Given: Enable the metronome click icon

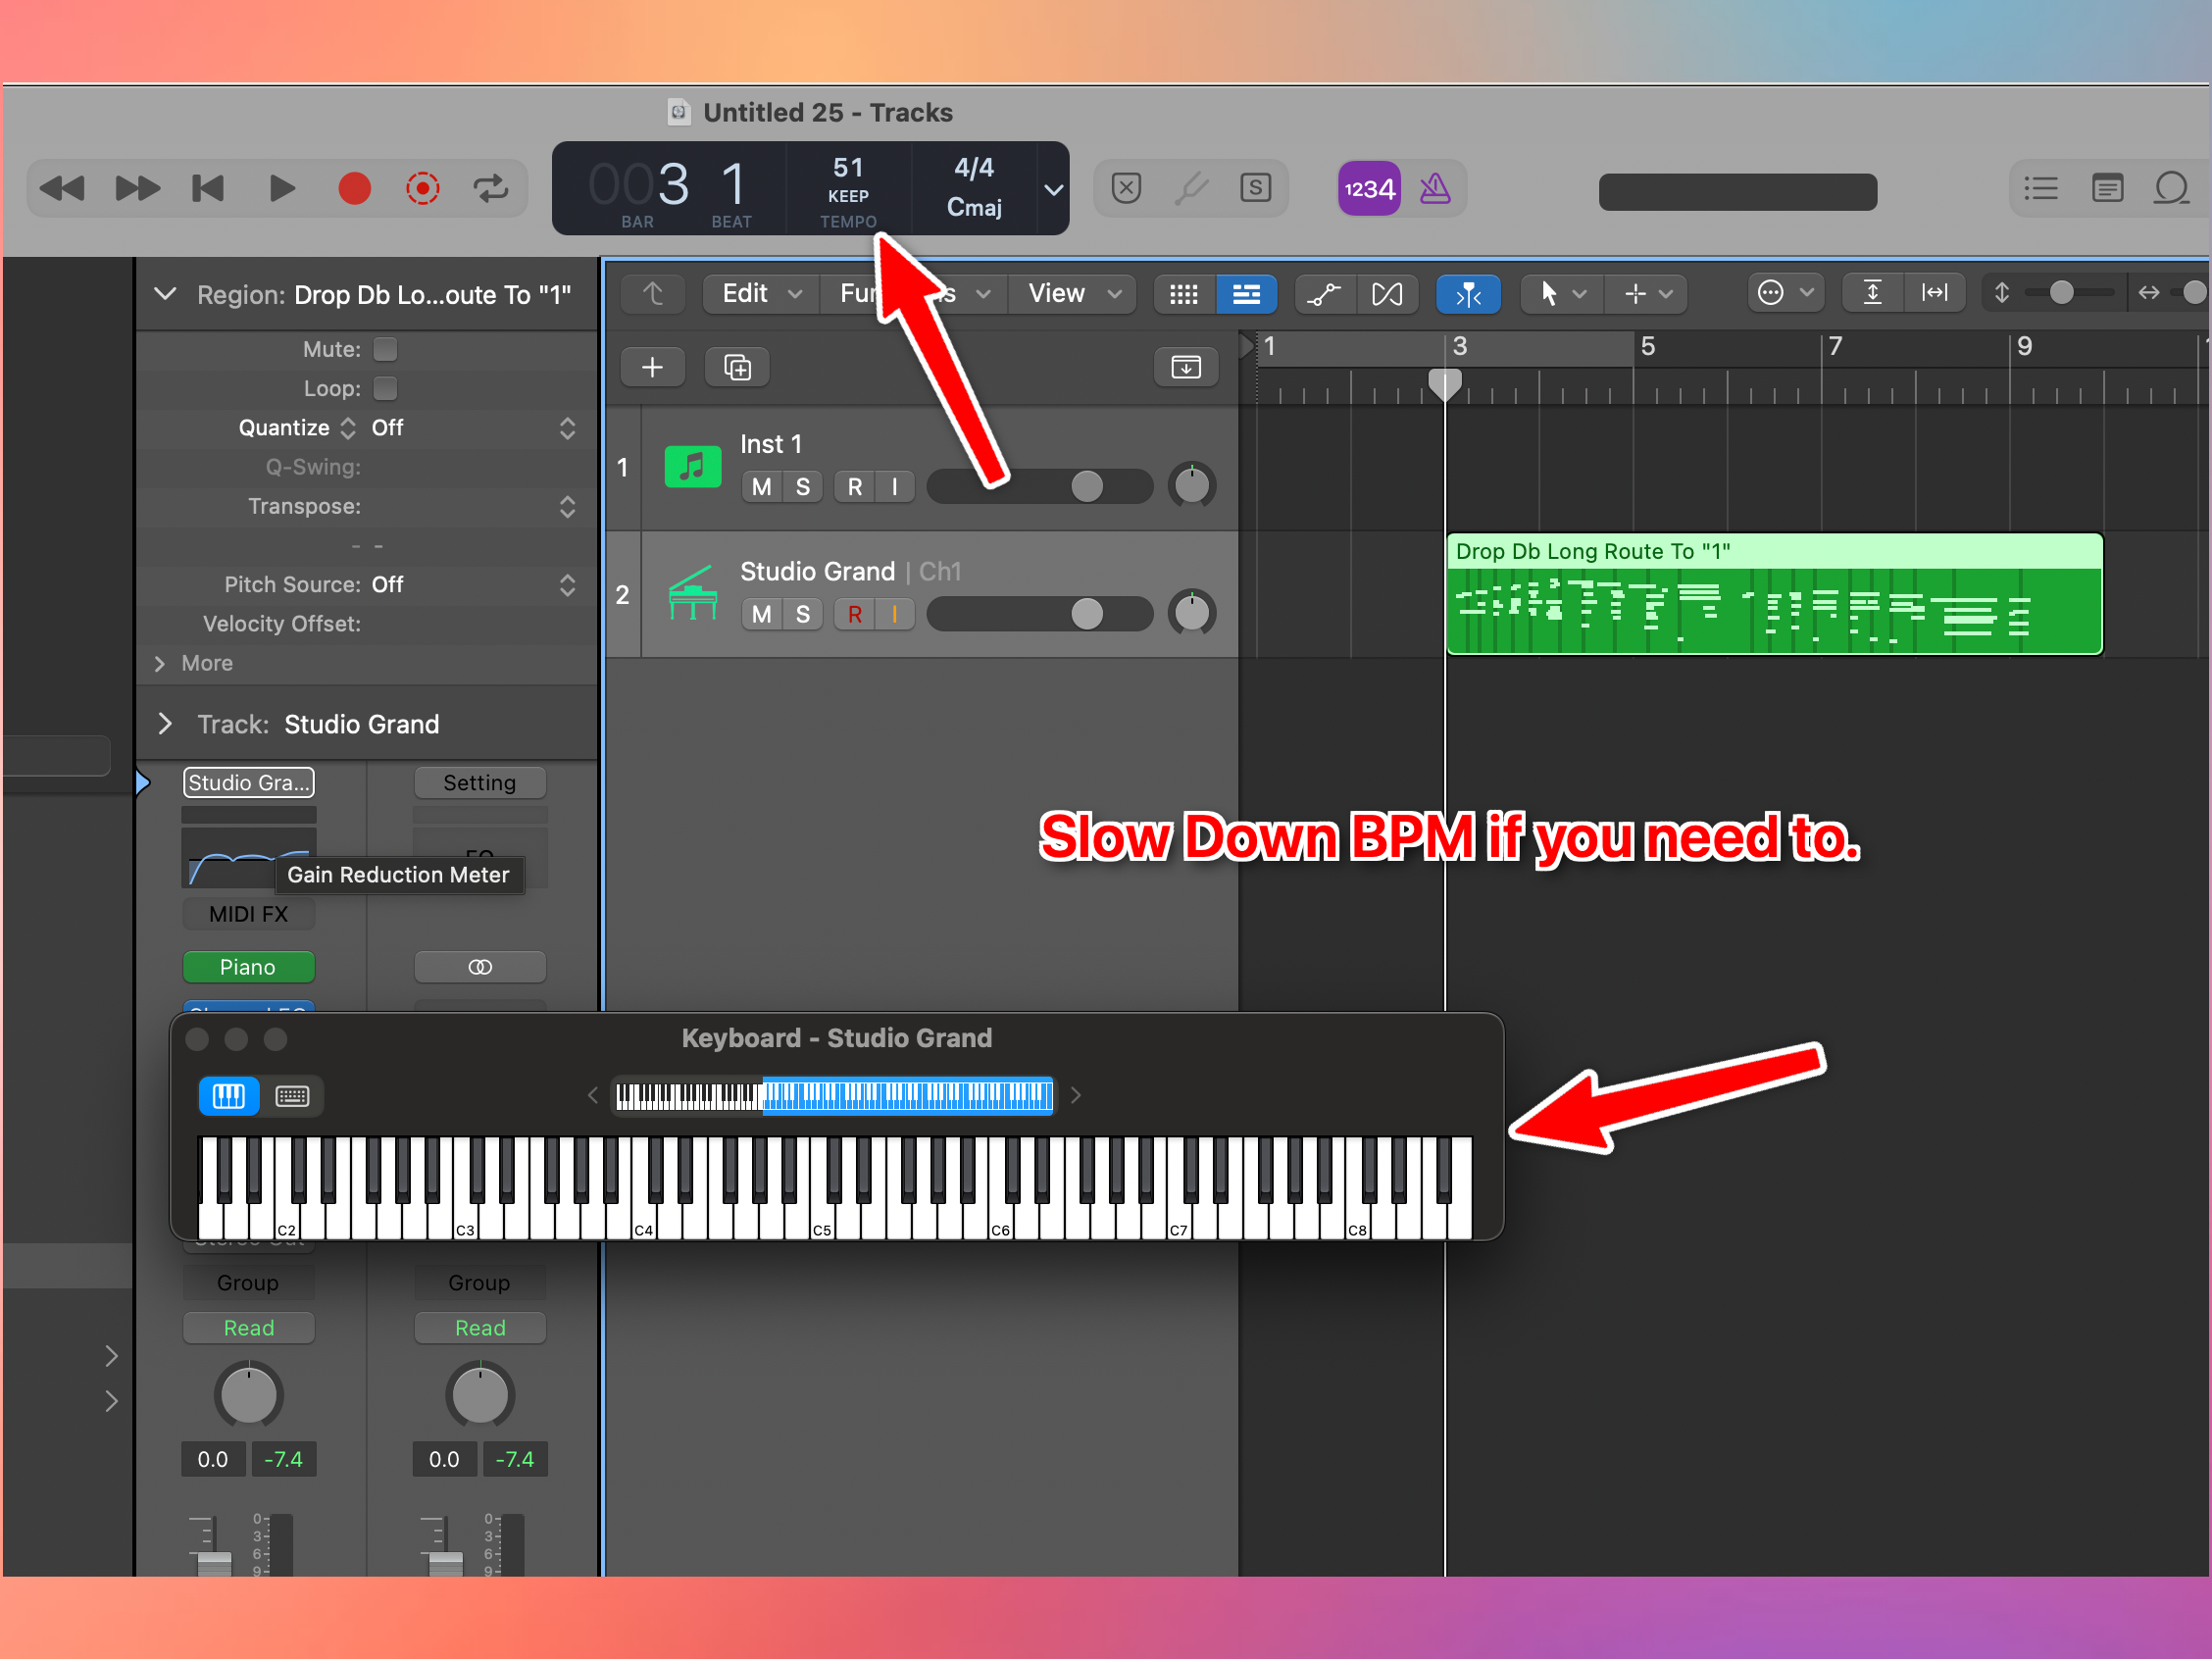Looking at the screenshot, I should 1435,188.
